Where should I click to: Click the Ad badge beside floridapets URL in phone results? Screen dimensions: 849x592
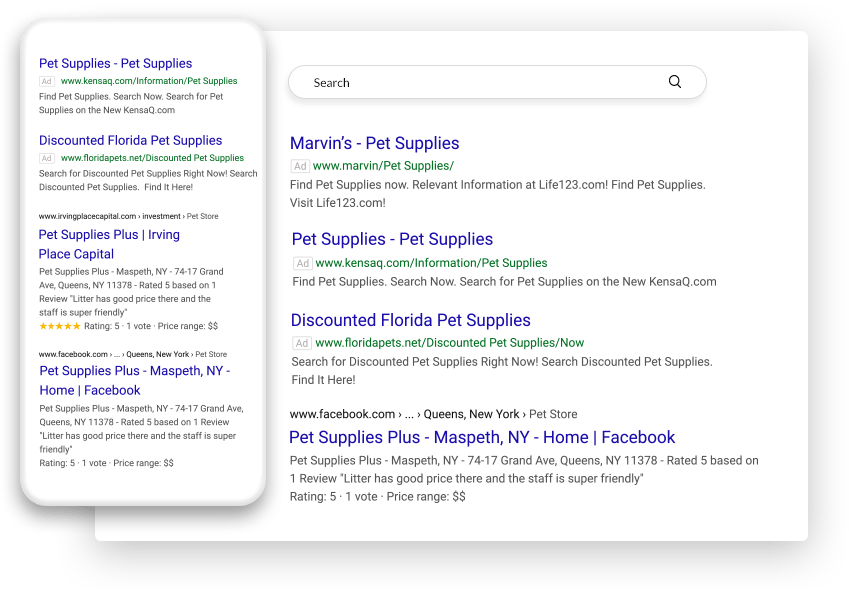tap(47, 158)
